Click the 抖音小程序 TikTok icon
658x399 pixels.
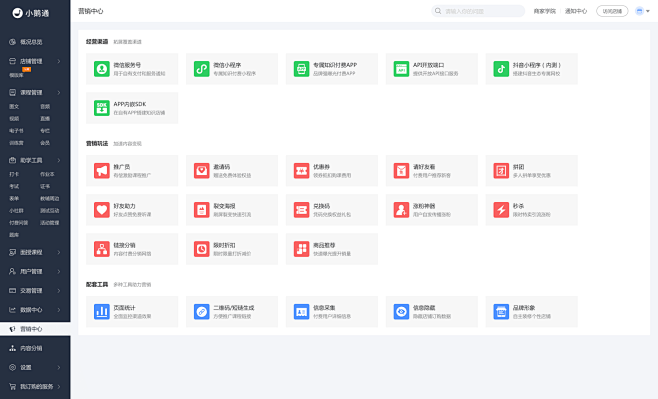[501, 69]
